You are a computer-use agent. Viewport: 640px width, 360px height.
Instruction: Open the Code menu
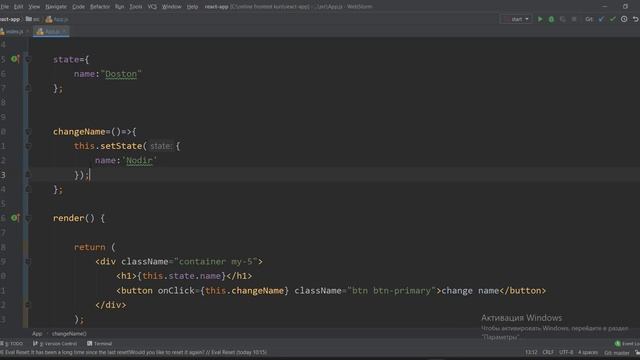click(78, 7)
